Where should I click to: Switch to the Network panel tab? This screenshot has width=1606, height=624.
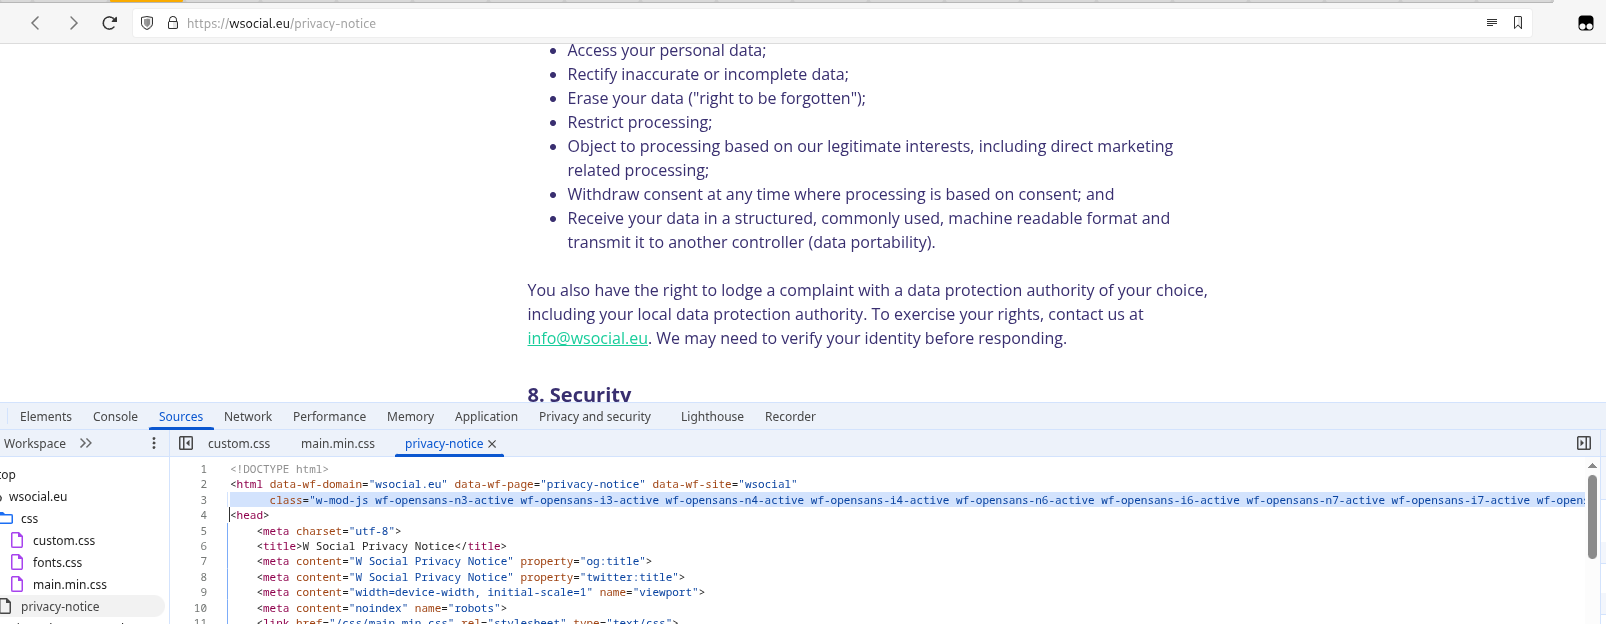pyautogui.click(x=247, y=417)
